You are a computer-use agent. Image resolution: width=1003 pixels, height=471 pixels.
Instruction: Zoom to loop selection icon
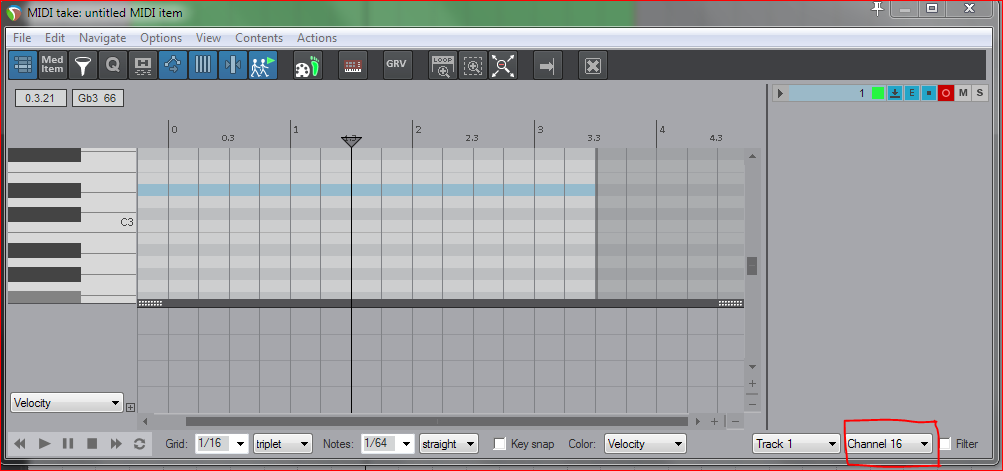[x=442, y=65]
